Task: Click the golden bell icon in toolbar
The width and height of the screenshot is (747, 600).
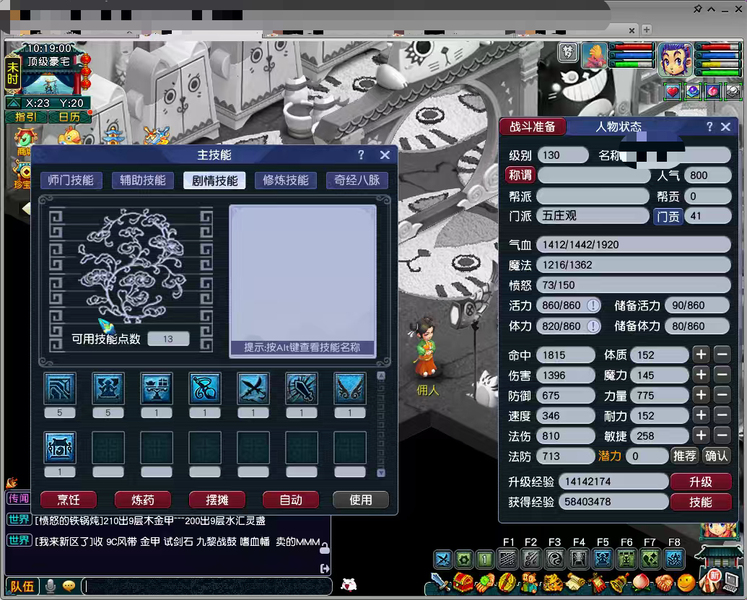Action: 619,582
